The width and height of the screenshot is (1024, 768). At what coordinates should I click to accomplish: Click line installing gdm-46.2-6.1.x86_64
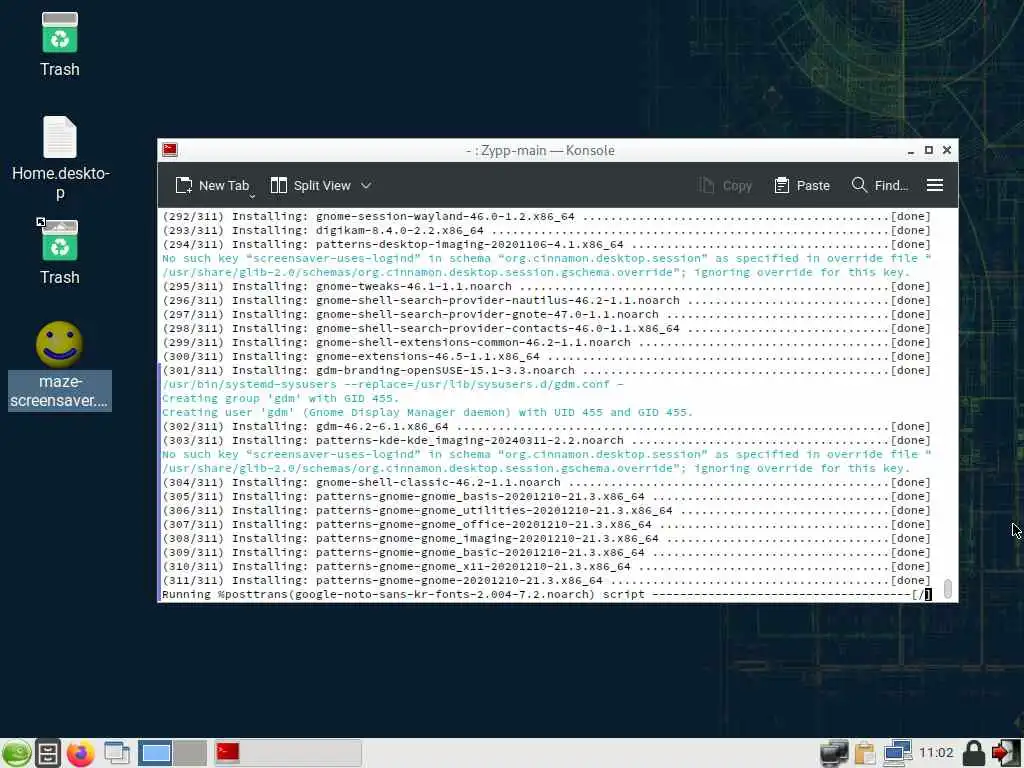tap(546, 426)
